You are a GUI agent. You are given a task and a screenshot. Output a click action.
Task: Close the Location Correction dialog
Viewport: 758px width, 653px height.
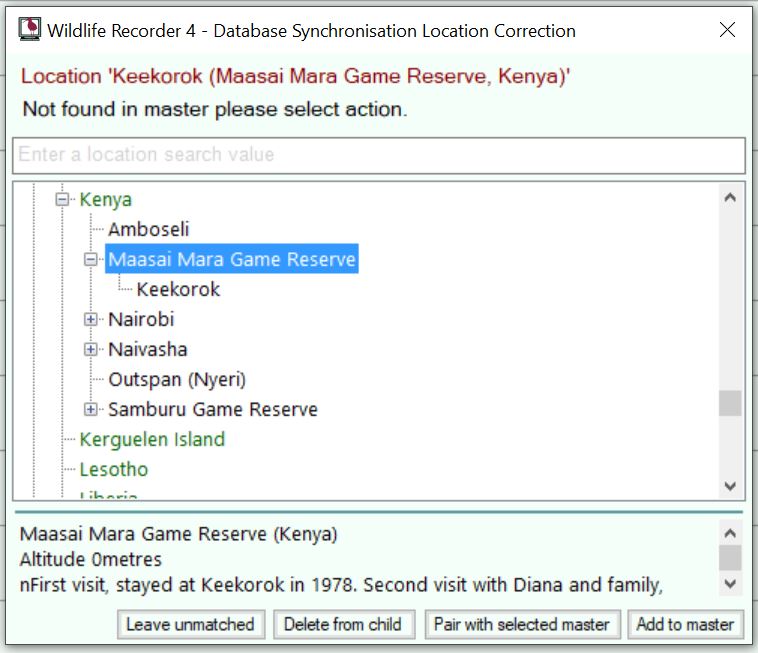(x=727, y=30)
